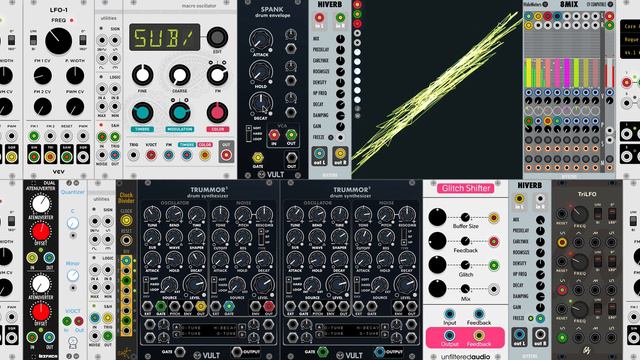The image size is (640, 360).
Task: Click the top red OFFSET knob on Dual Atenuverter
Action: (41, 231)
